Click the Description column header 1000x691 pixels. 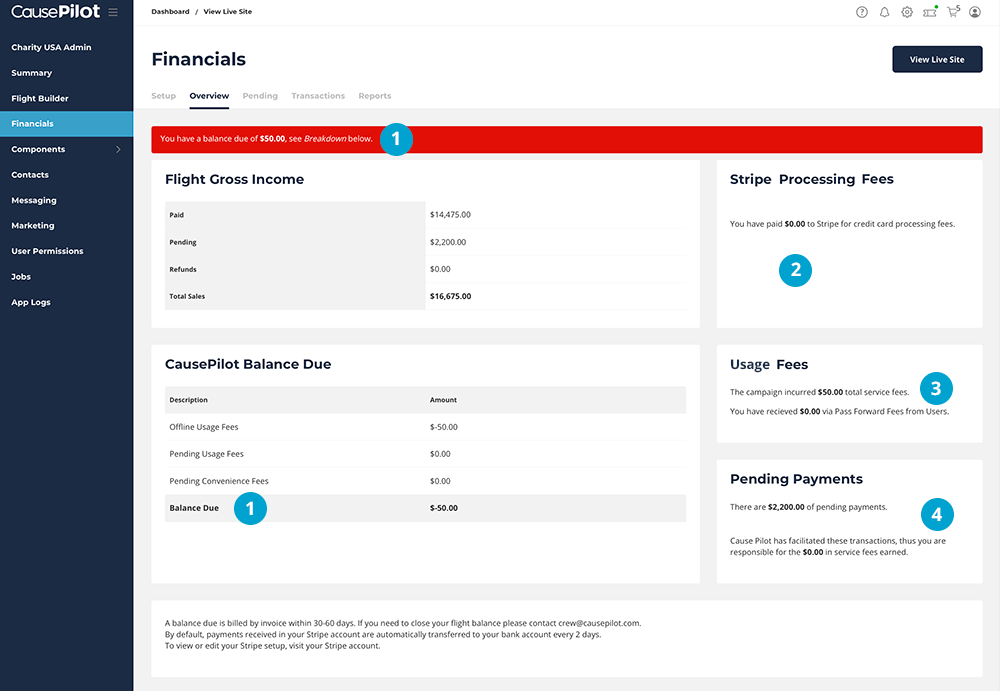click(x=188, y=400)
